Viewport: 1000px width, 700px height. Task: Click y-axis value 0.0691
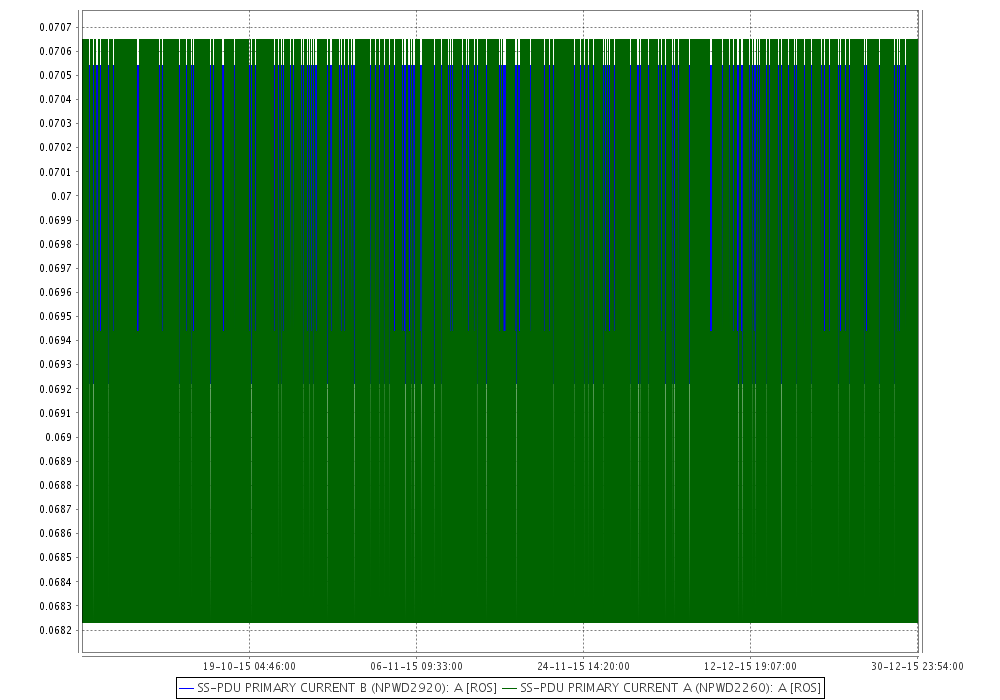[55, 413]
